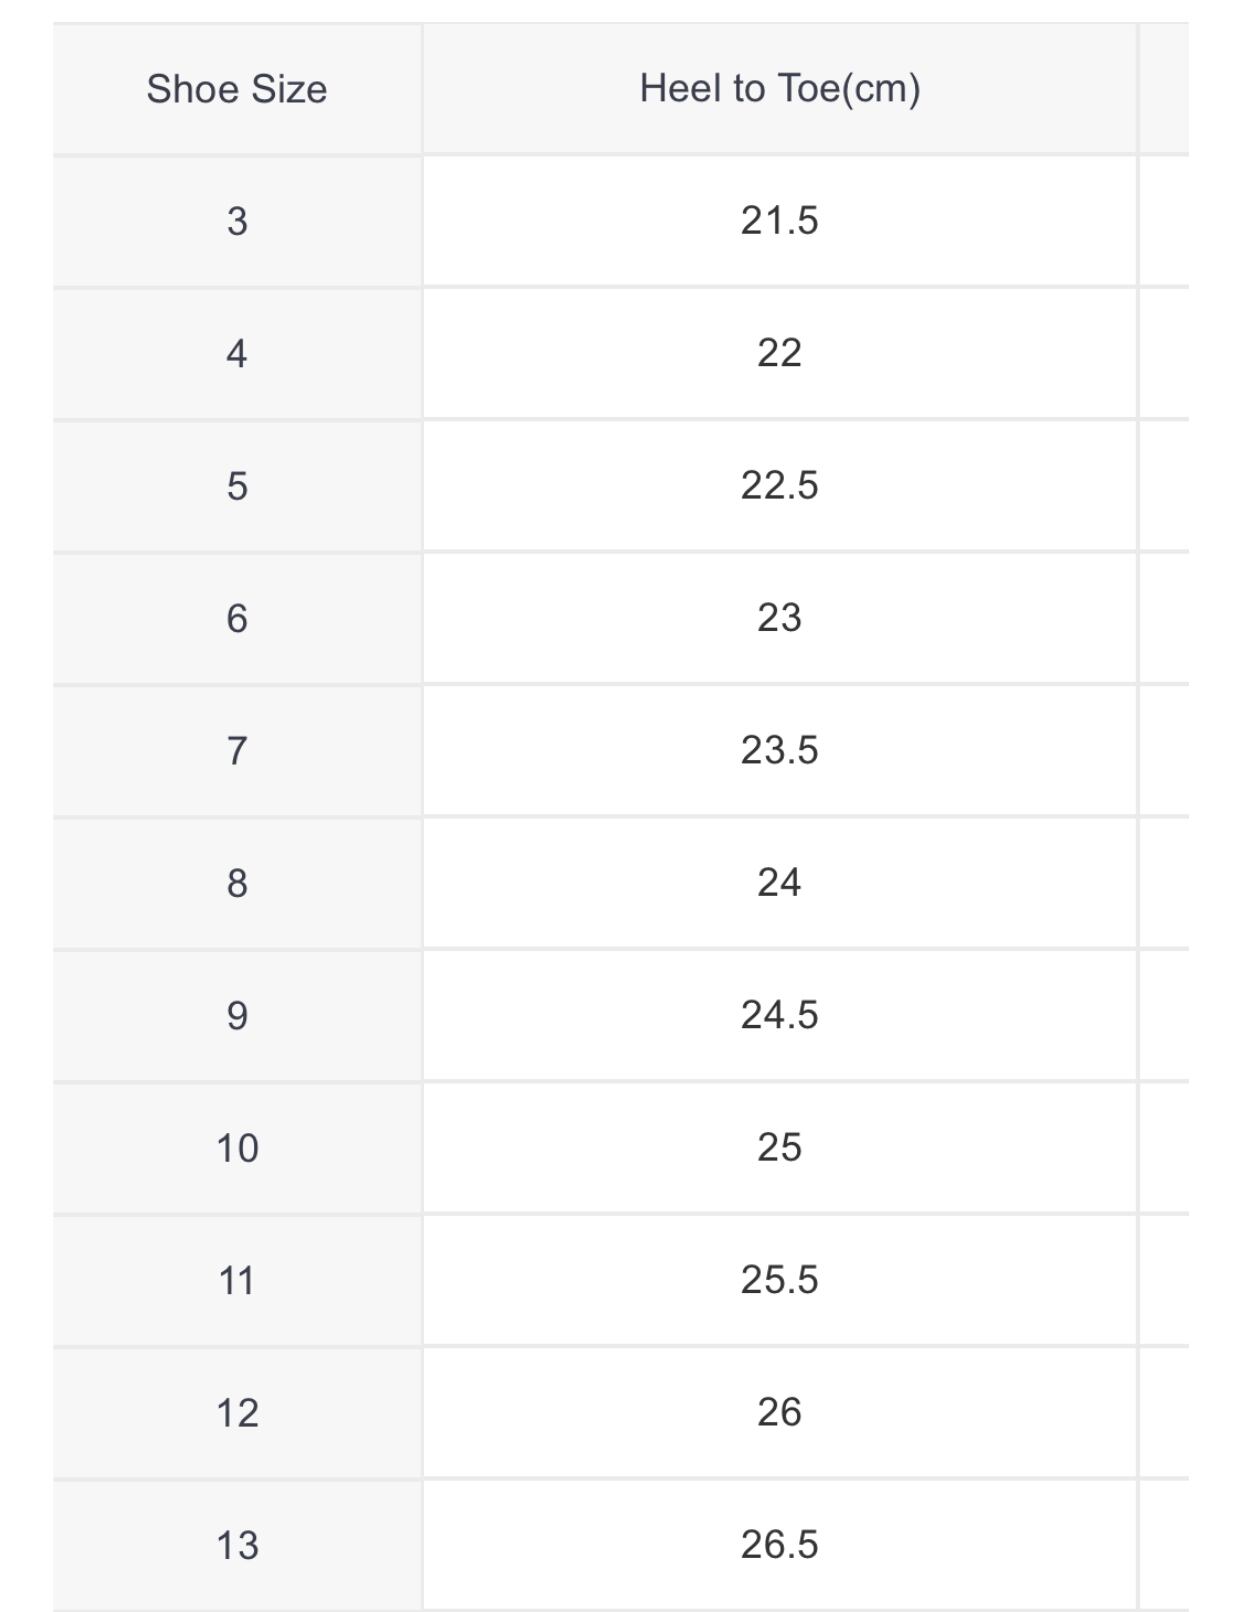1242x1612 pixels.
Task: Click the heel-to-toe value 23
Action: click(779, 618)
